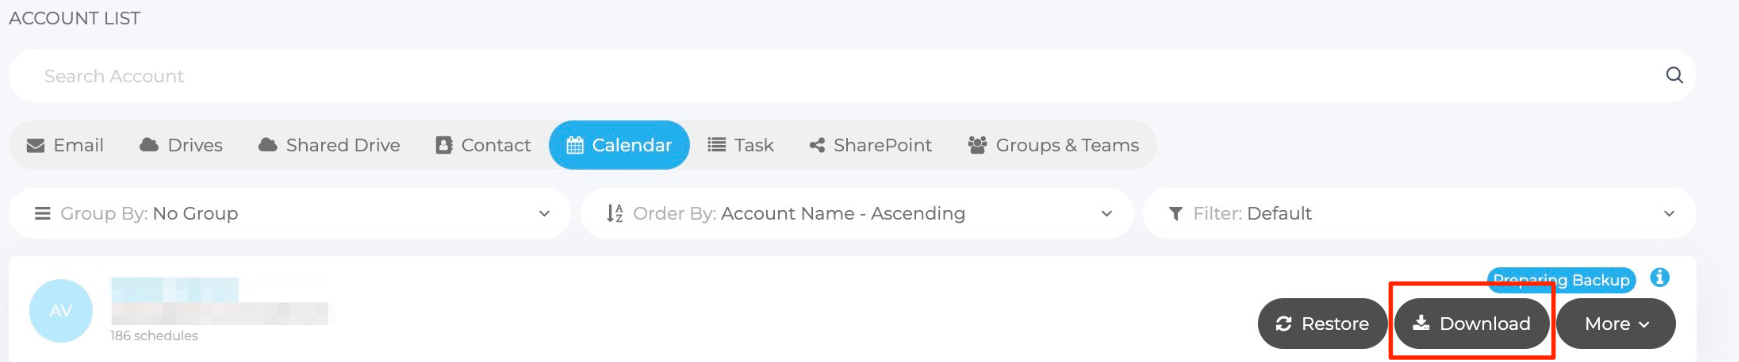The height and width of the screenshot is (362, 1739).
Task: Open the Groups & Teams tab
Action: coord(1053,145)
